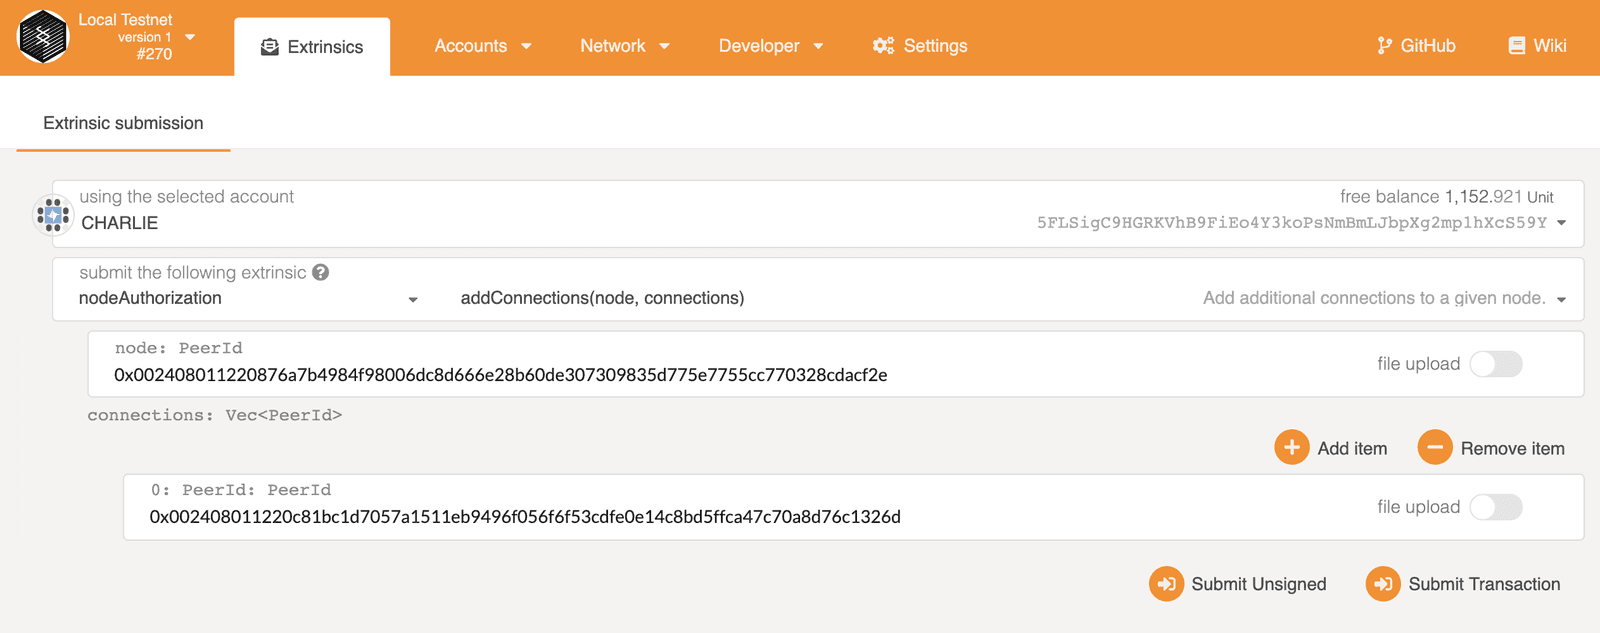Click the node PeerId hex input field
Screen dimensions: 1600x633
click(500, 375)
